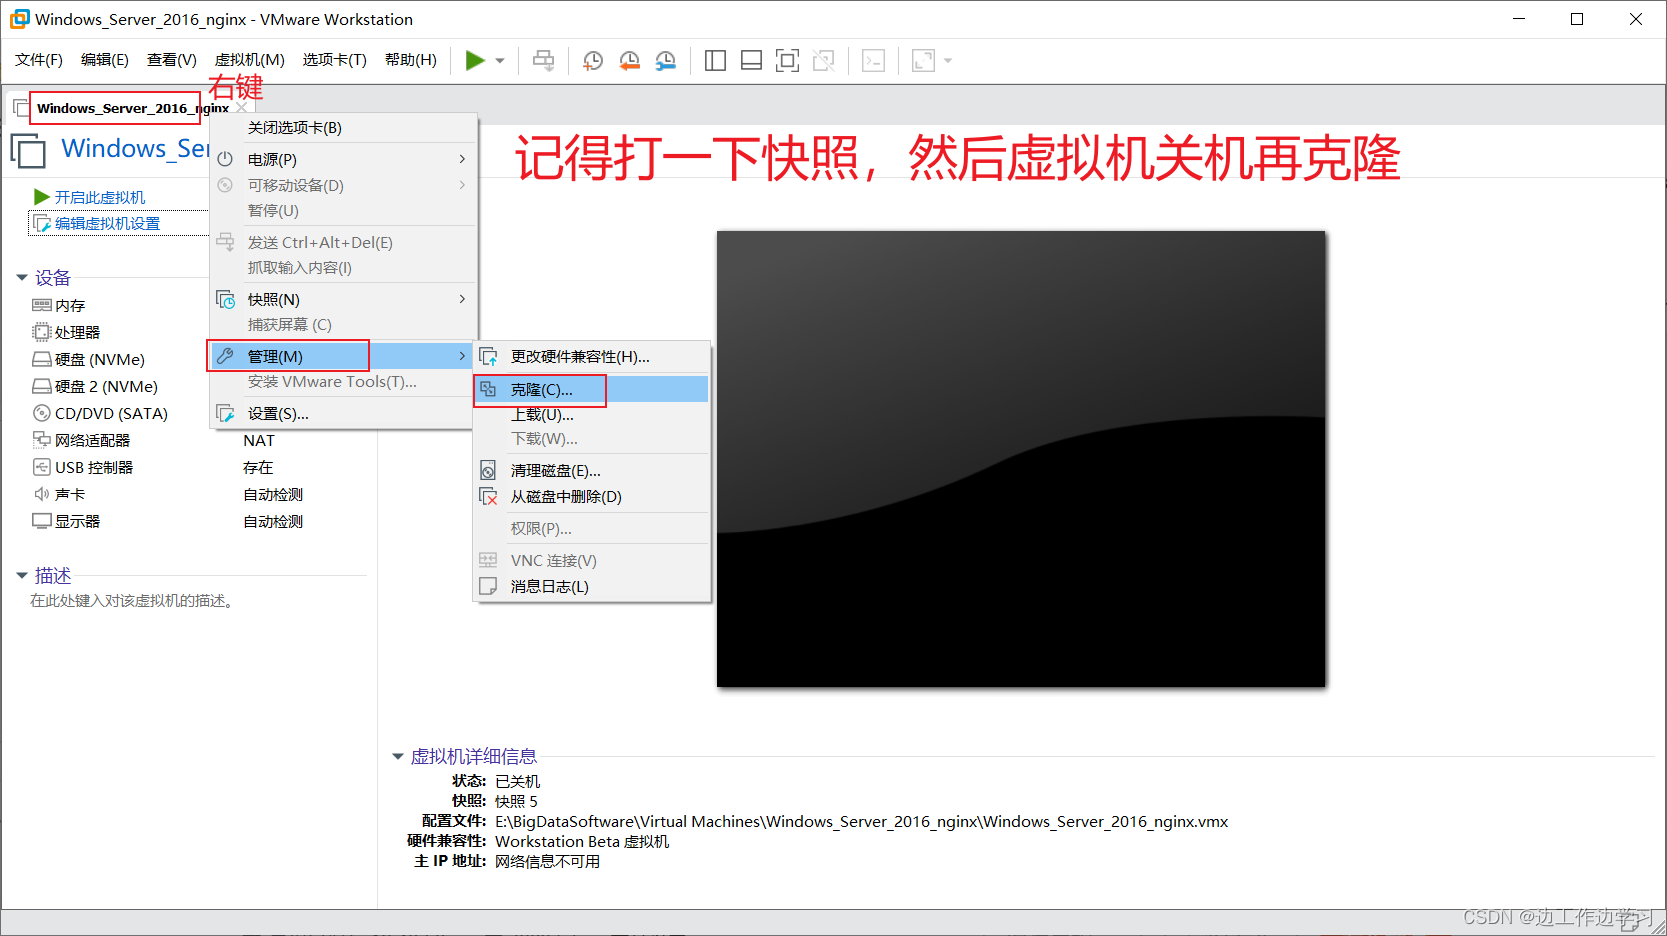Click the wrench icon beside 管理(M)
1667x936 pixels.
coord(225,356)
